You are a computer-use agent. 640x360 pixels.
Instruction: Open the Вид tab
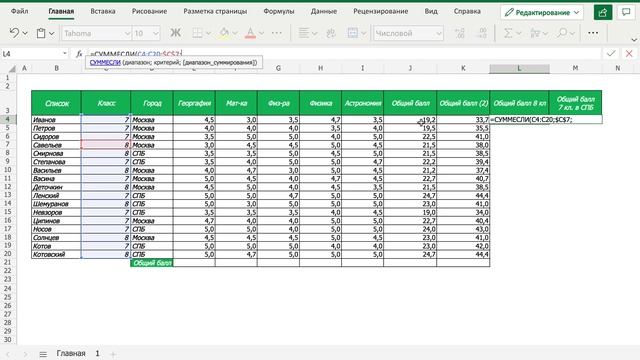[x=431, y=11]
